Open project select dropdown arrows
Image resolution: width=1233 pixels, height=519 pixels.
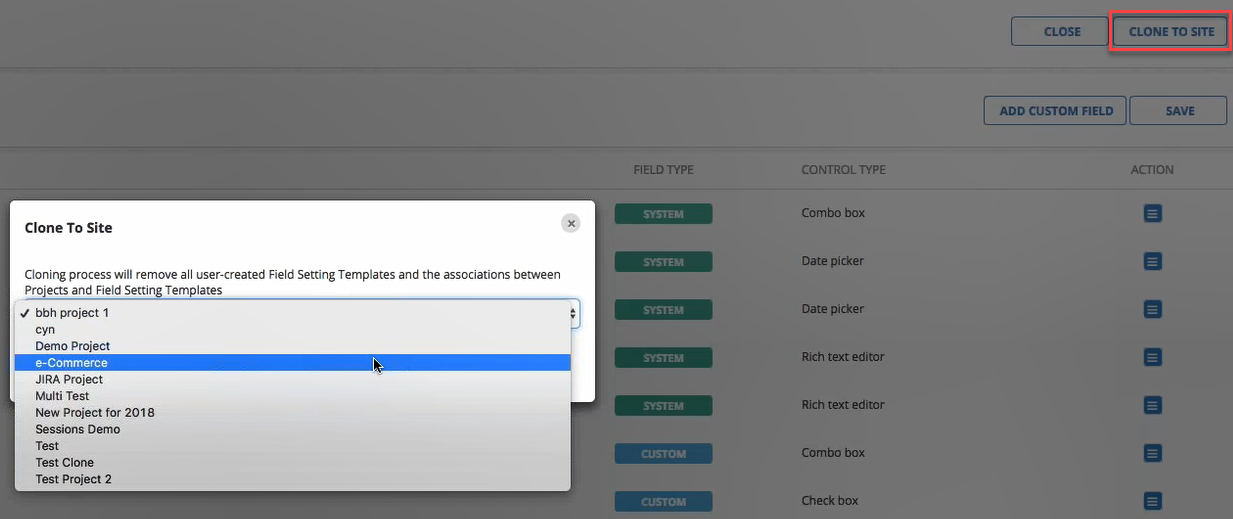(x=574, y=314)
